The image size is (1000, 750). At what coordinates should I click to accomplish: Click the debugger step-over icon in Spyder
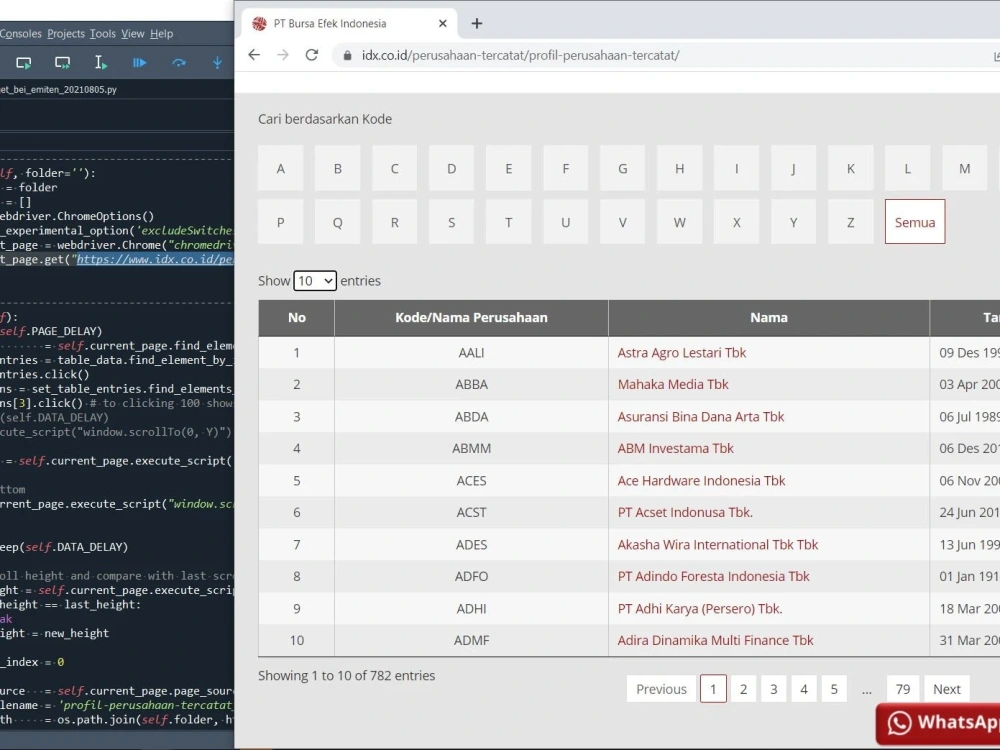pos(179,62)
